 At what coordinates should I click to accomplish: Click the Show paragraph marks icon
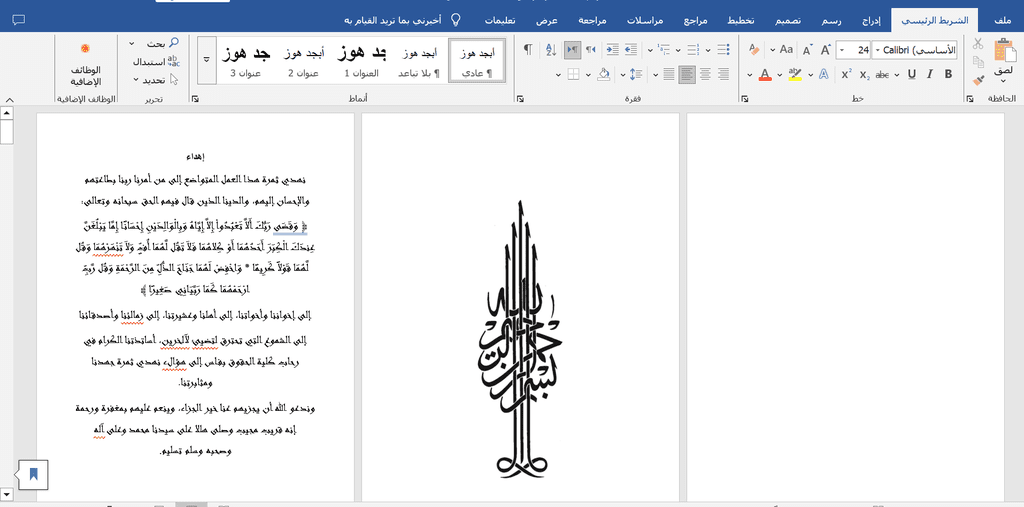click(x=528, y=50)
